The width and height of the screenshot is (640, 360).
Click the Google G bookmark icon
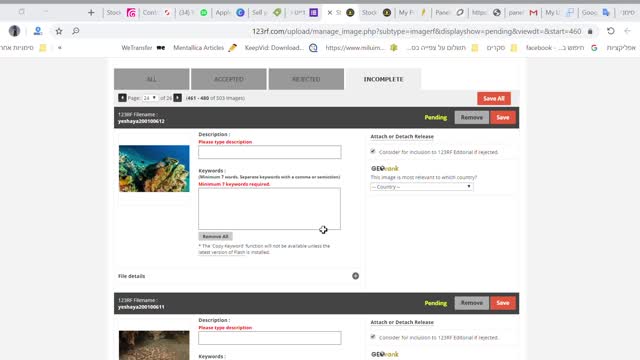[594, 48]
